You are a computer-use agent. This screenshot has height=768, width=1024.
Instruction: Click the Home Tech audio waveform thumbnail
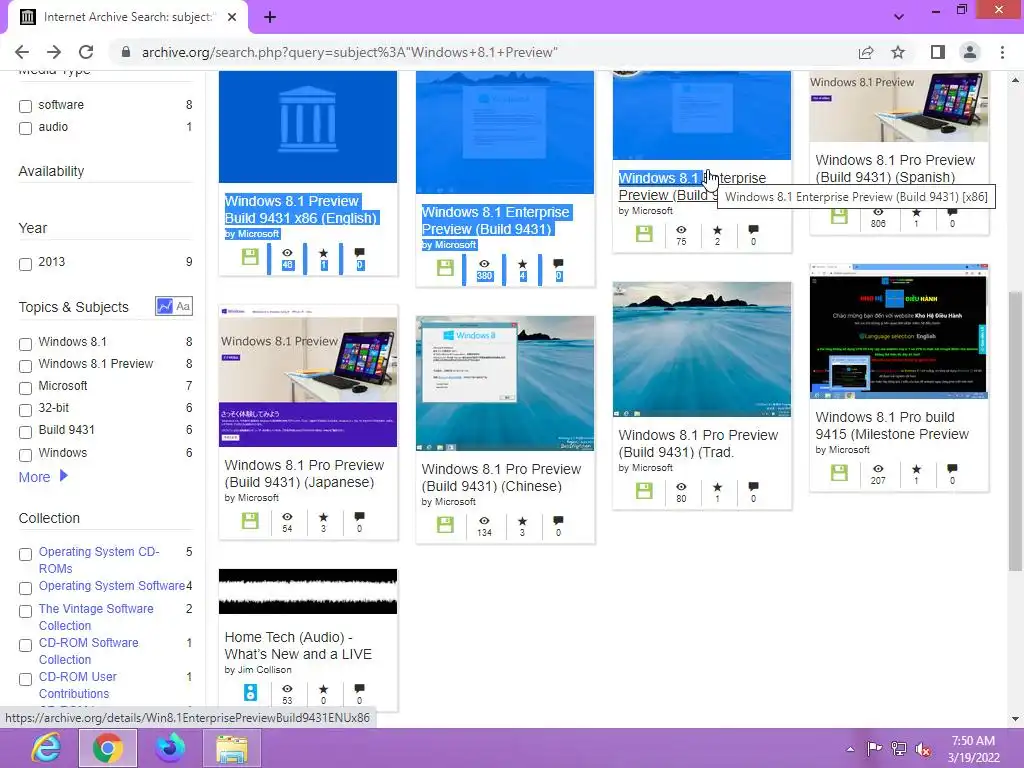coord(308,592)
